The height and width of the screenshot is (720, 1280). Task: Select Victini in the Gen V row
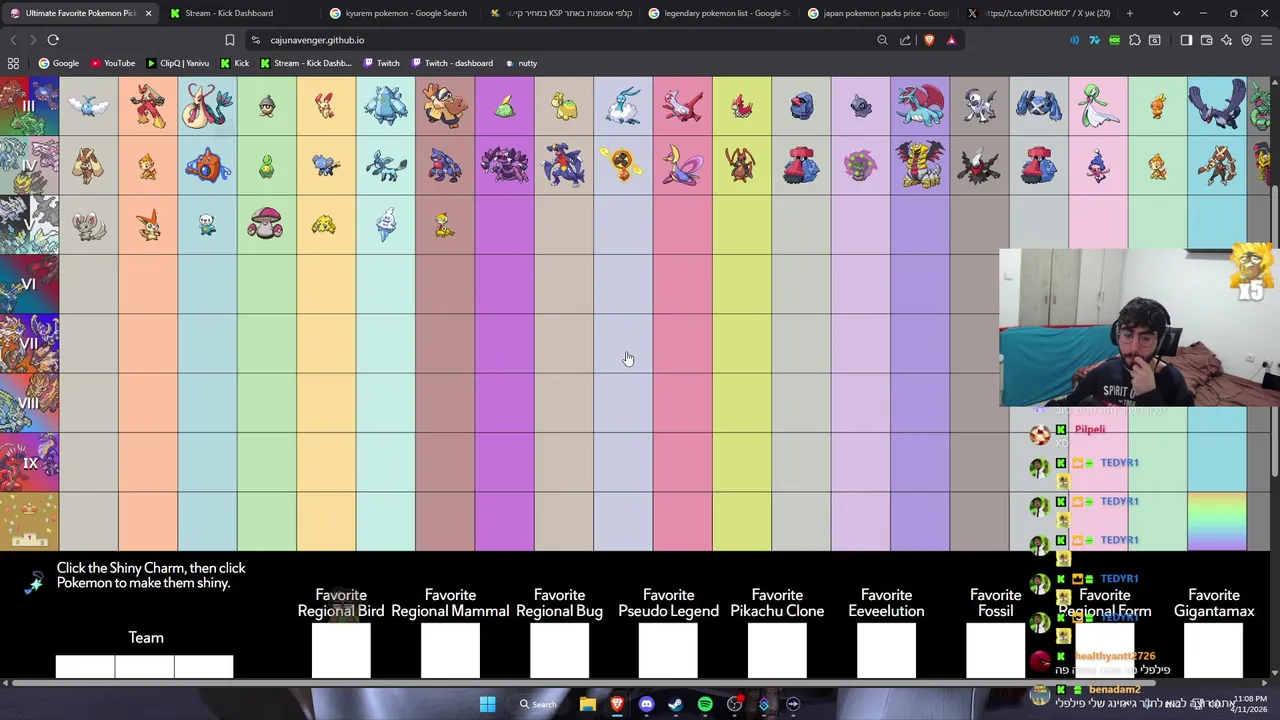tap(148, 225)
